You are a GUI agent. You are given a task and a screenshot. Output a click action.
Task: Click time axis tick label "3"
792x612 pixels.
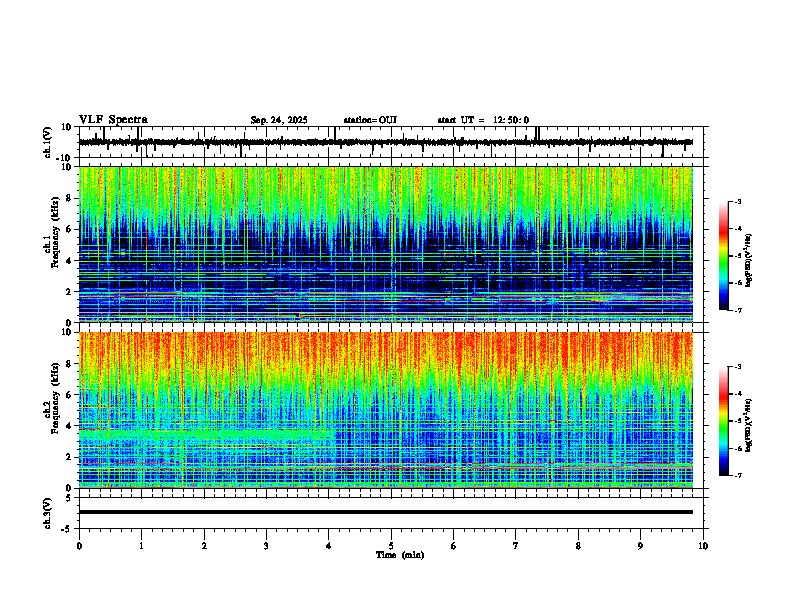[266, 546]
